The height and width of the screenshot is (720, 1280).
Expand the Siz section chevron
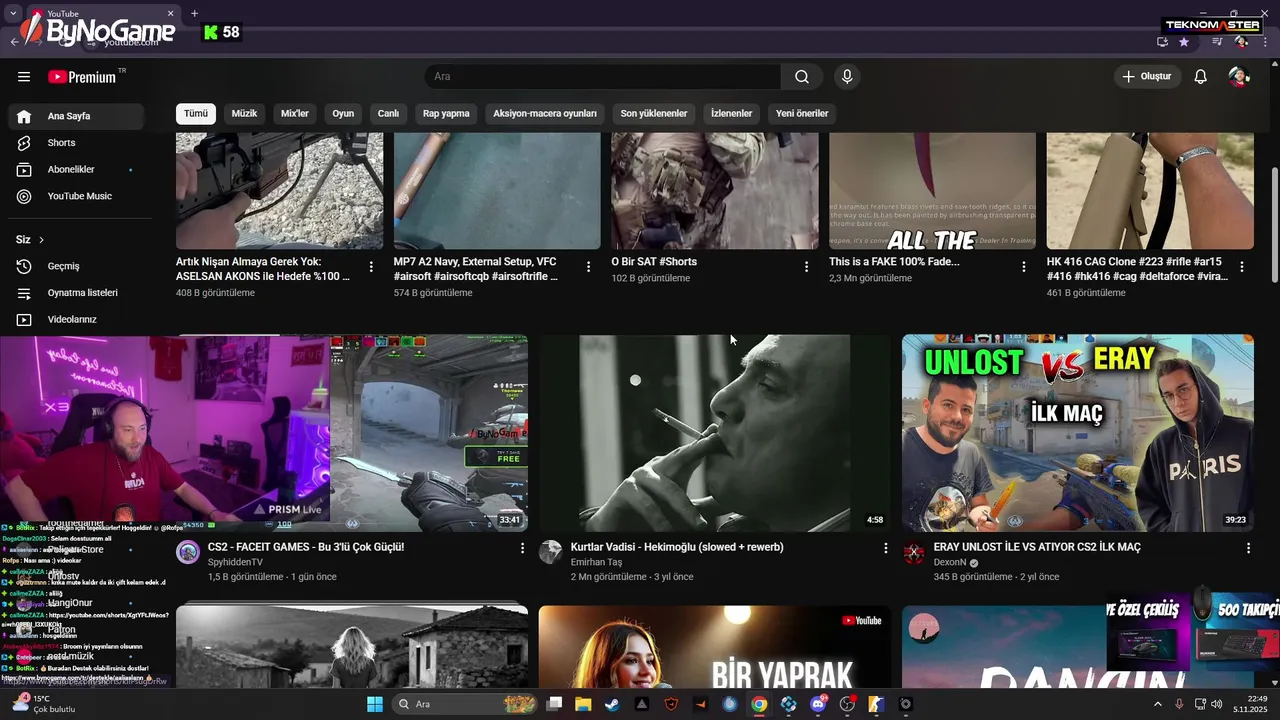[41, 240]
